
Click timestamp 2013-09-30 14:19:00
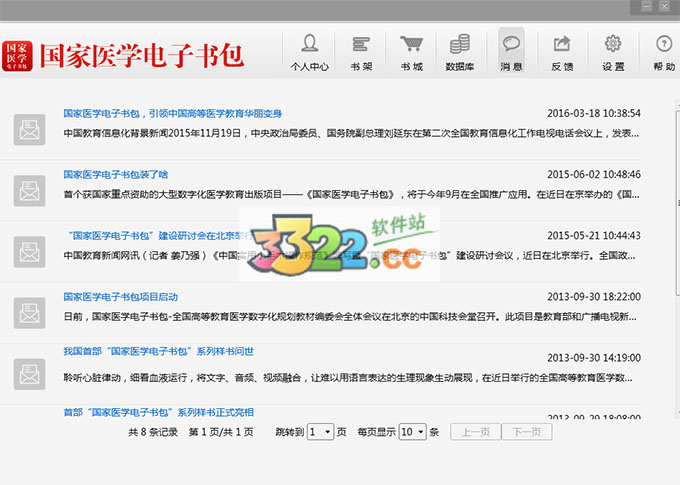pos(594,358)
